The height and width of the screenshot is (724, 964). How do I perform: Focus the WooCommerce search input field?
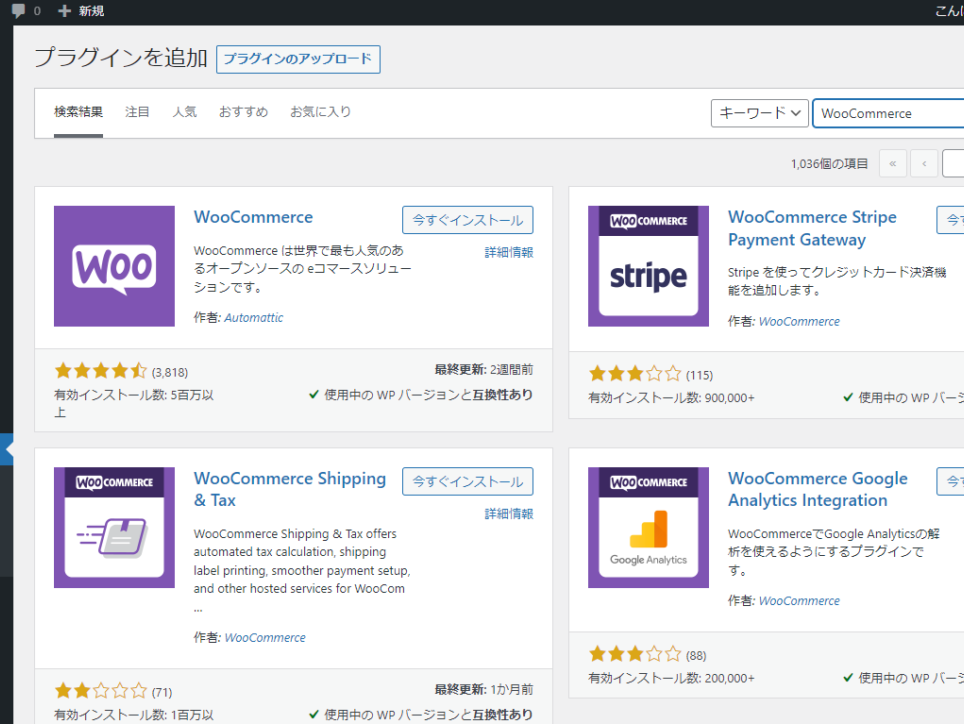pos(888,113)
